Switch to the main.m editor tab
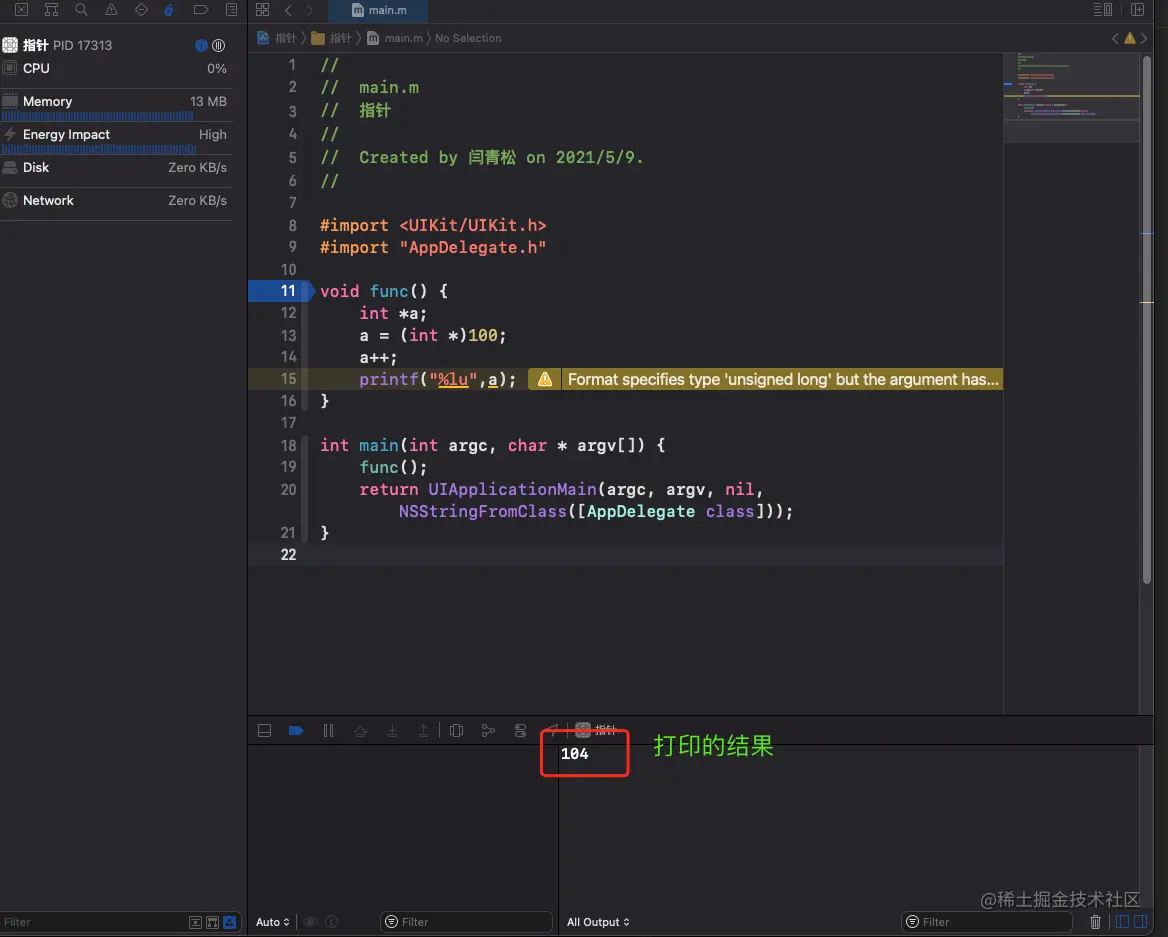Viewport: 1168px width, 937px height. click(379, 10)
